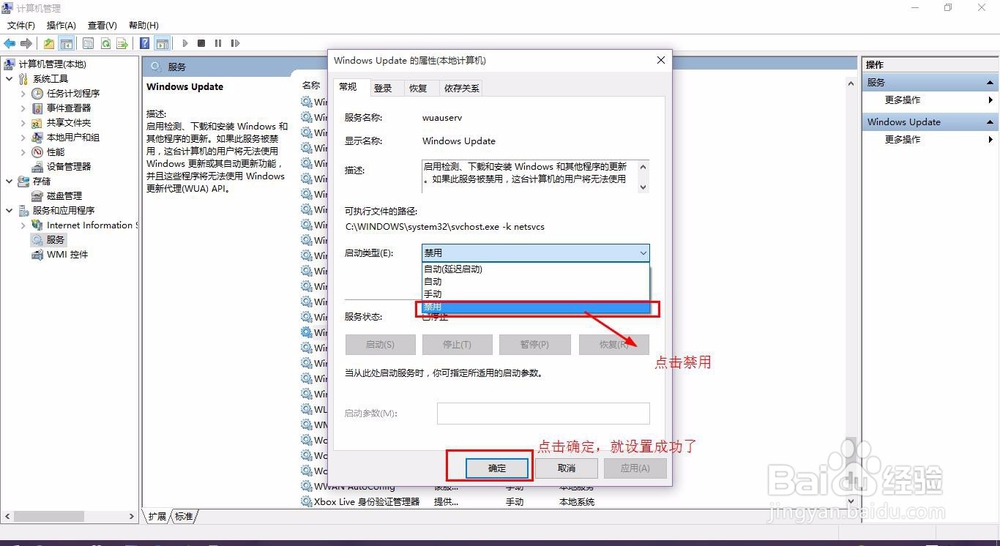Click the 启动参数(M) input field

click(x=543, y=413)
